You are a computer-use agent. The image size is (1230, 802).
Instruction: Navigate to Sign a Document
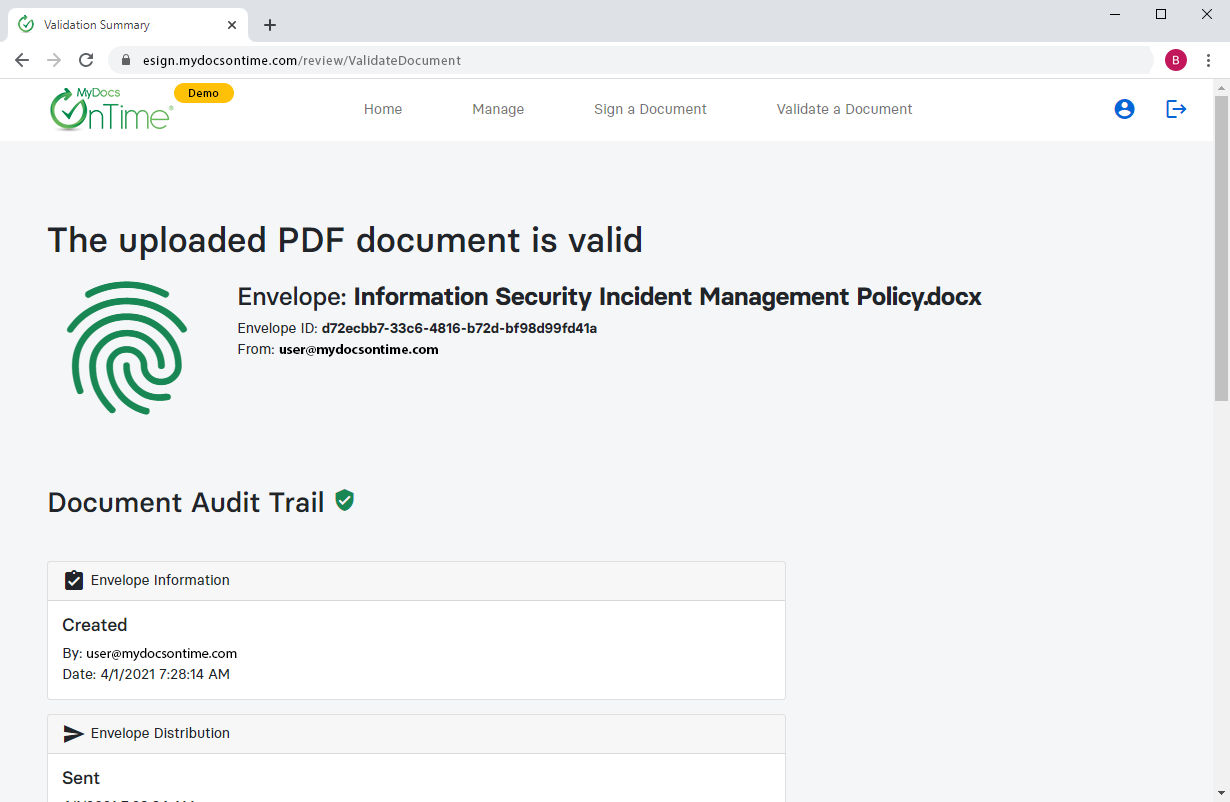tap(650, 109)
